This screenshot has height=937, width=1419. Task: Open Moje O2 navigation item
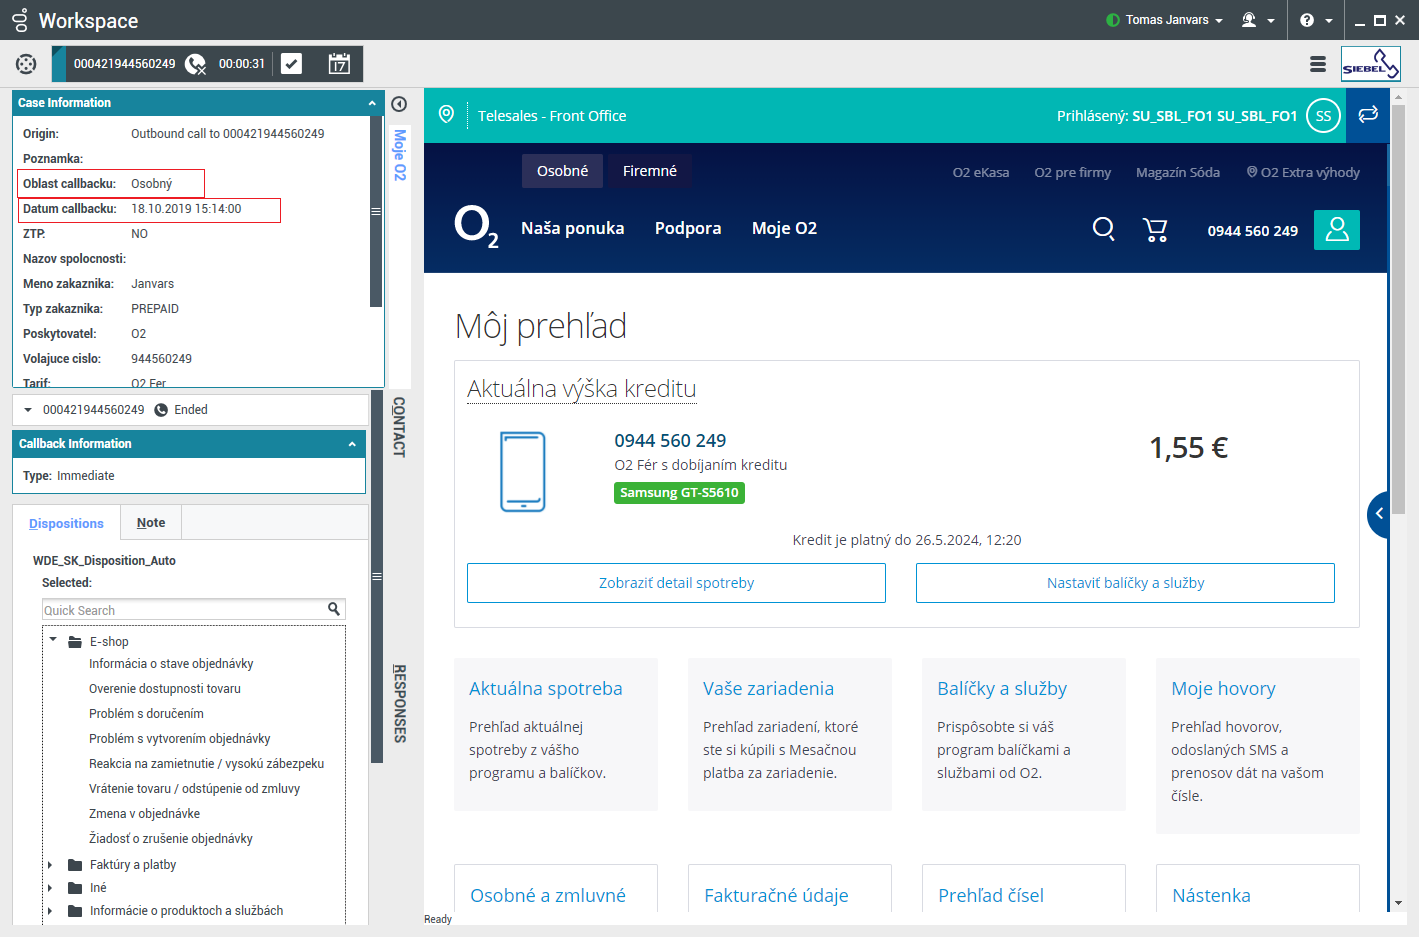[x=784, y=228]
